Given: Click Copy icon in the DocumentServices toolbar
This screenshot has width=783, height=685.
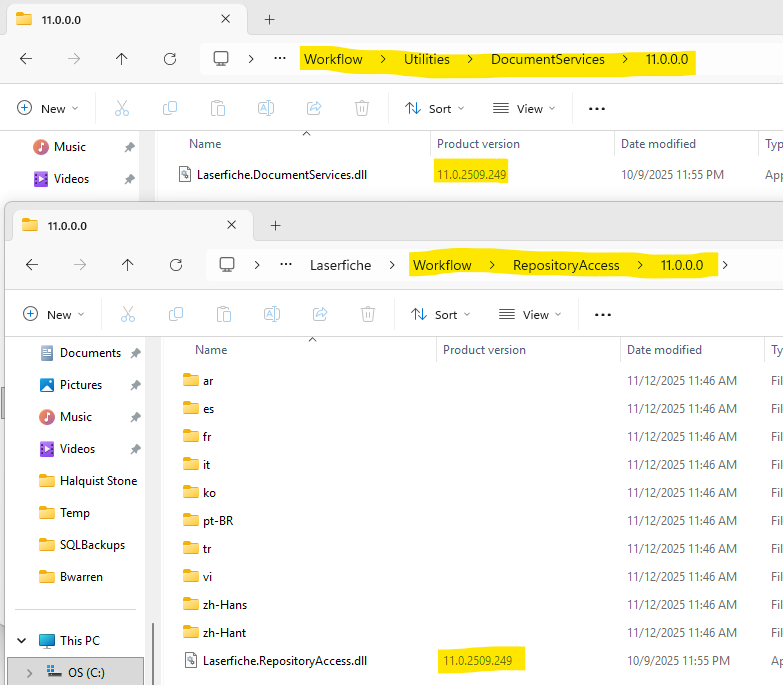Looking at the screenshot, I should tap(170, 108).
